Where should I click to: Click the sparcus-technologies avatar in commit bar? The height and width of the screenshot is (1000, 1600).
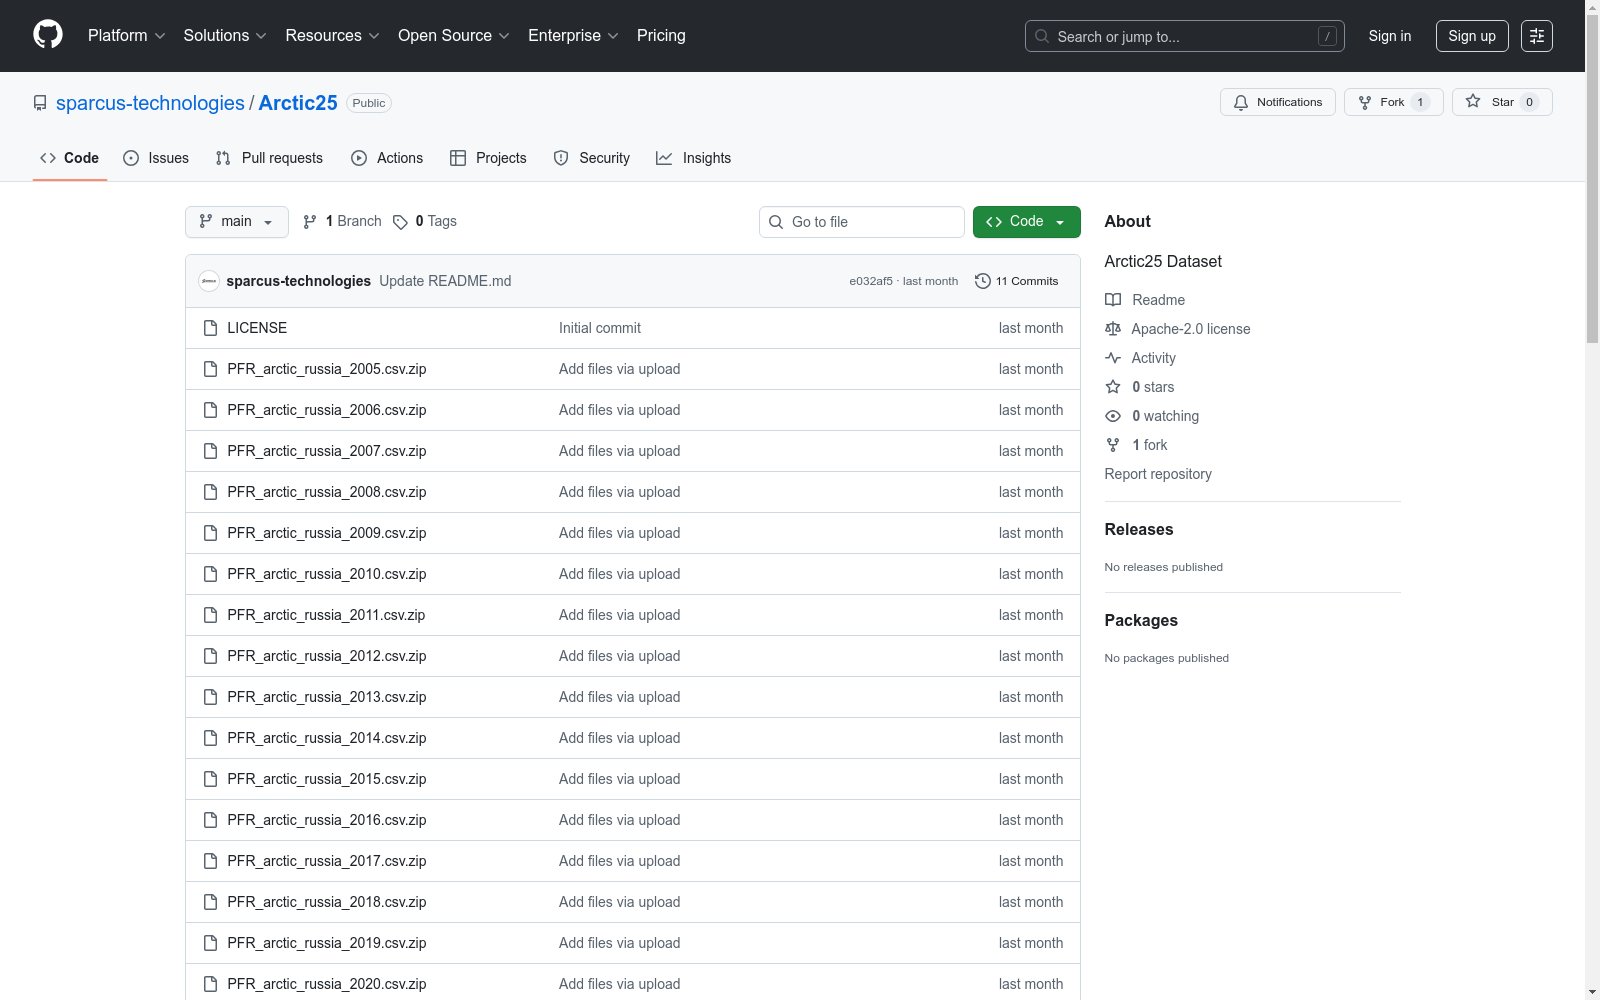(x=209, y=281)
